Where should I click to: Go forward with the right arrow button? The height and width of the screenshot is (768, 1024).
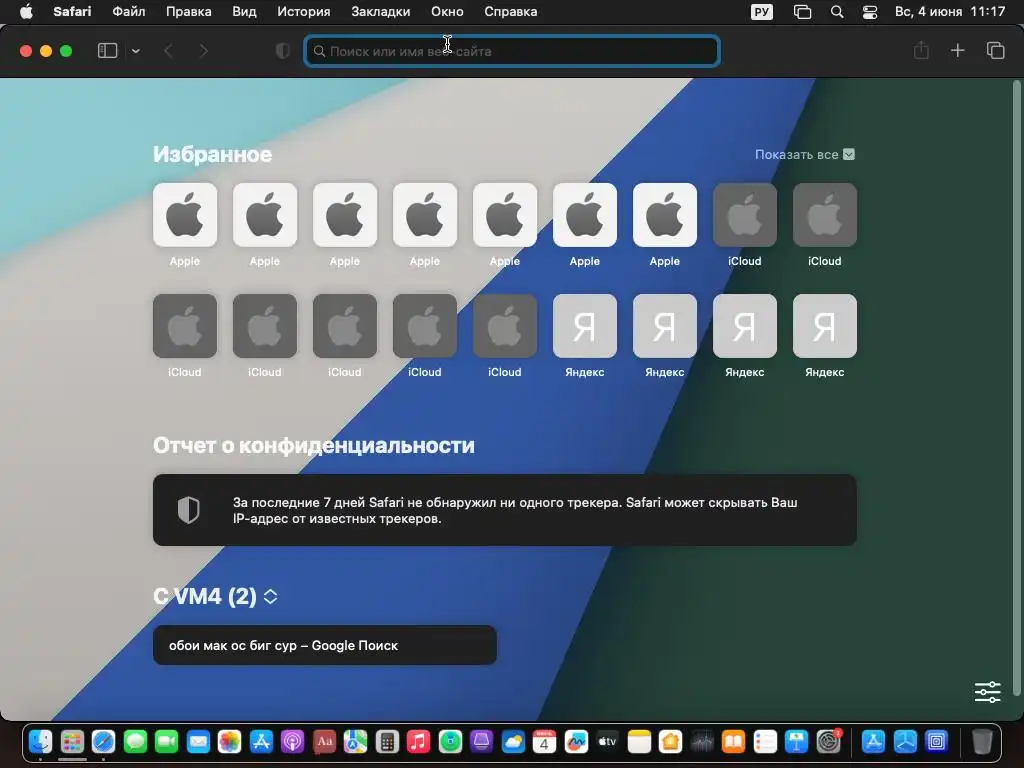pos(204,51)
